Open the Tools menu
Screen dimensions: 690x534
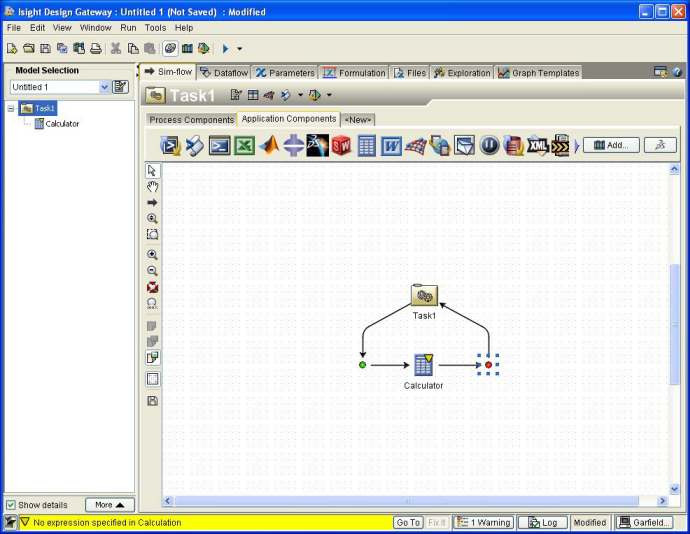coord(155,28)
